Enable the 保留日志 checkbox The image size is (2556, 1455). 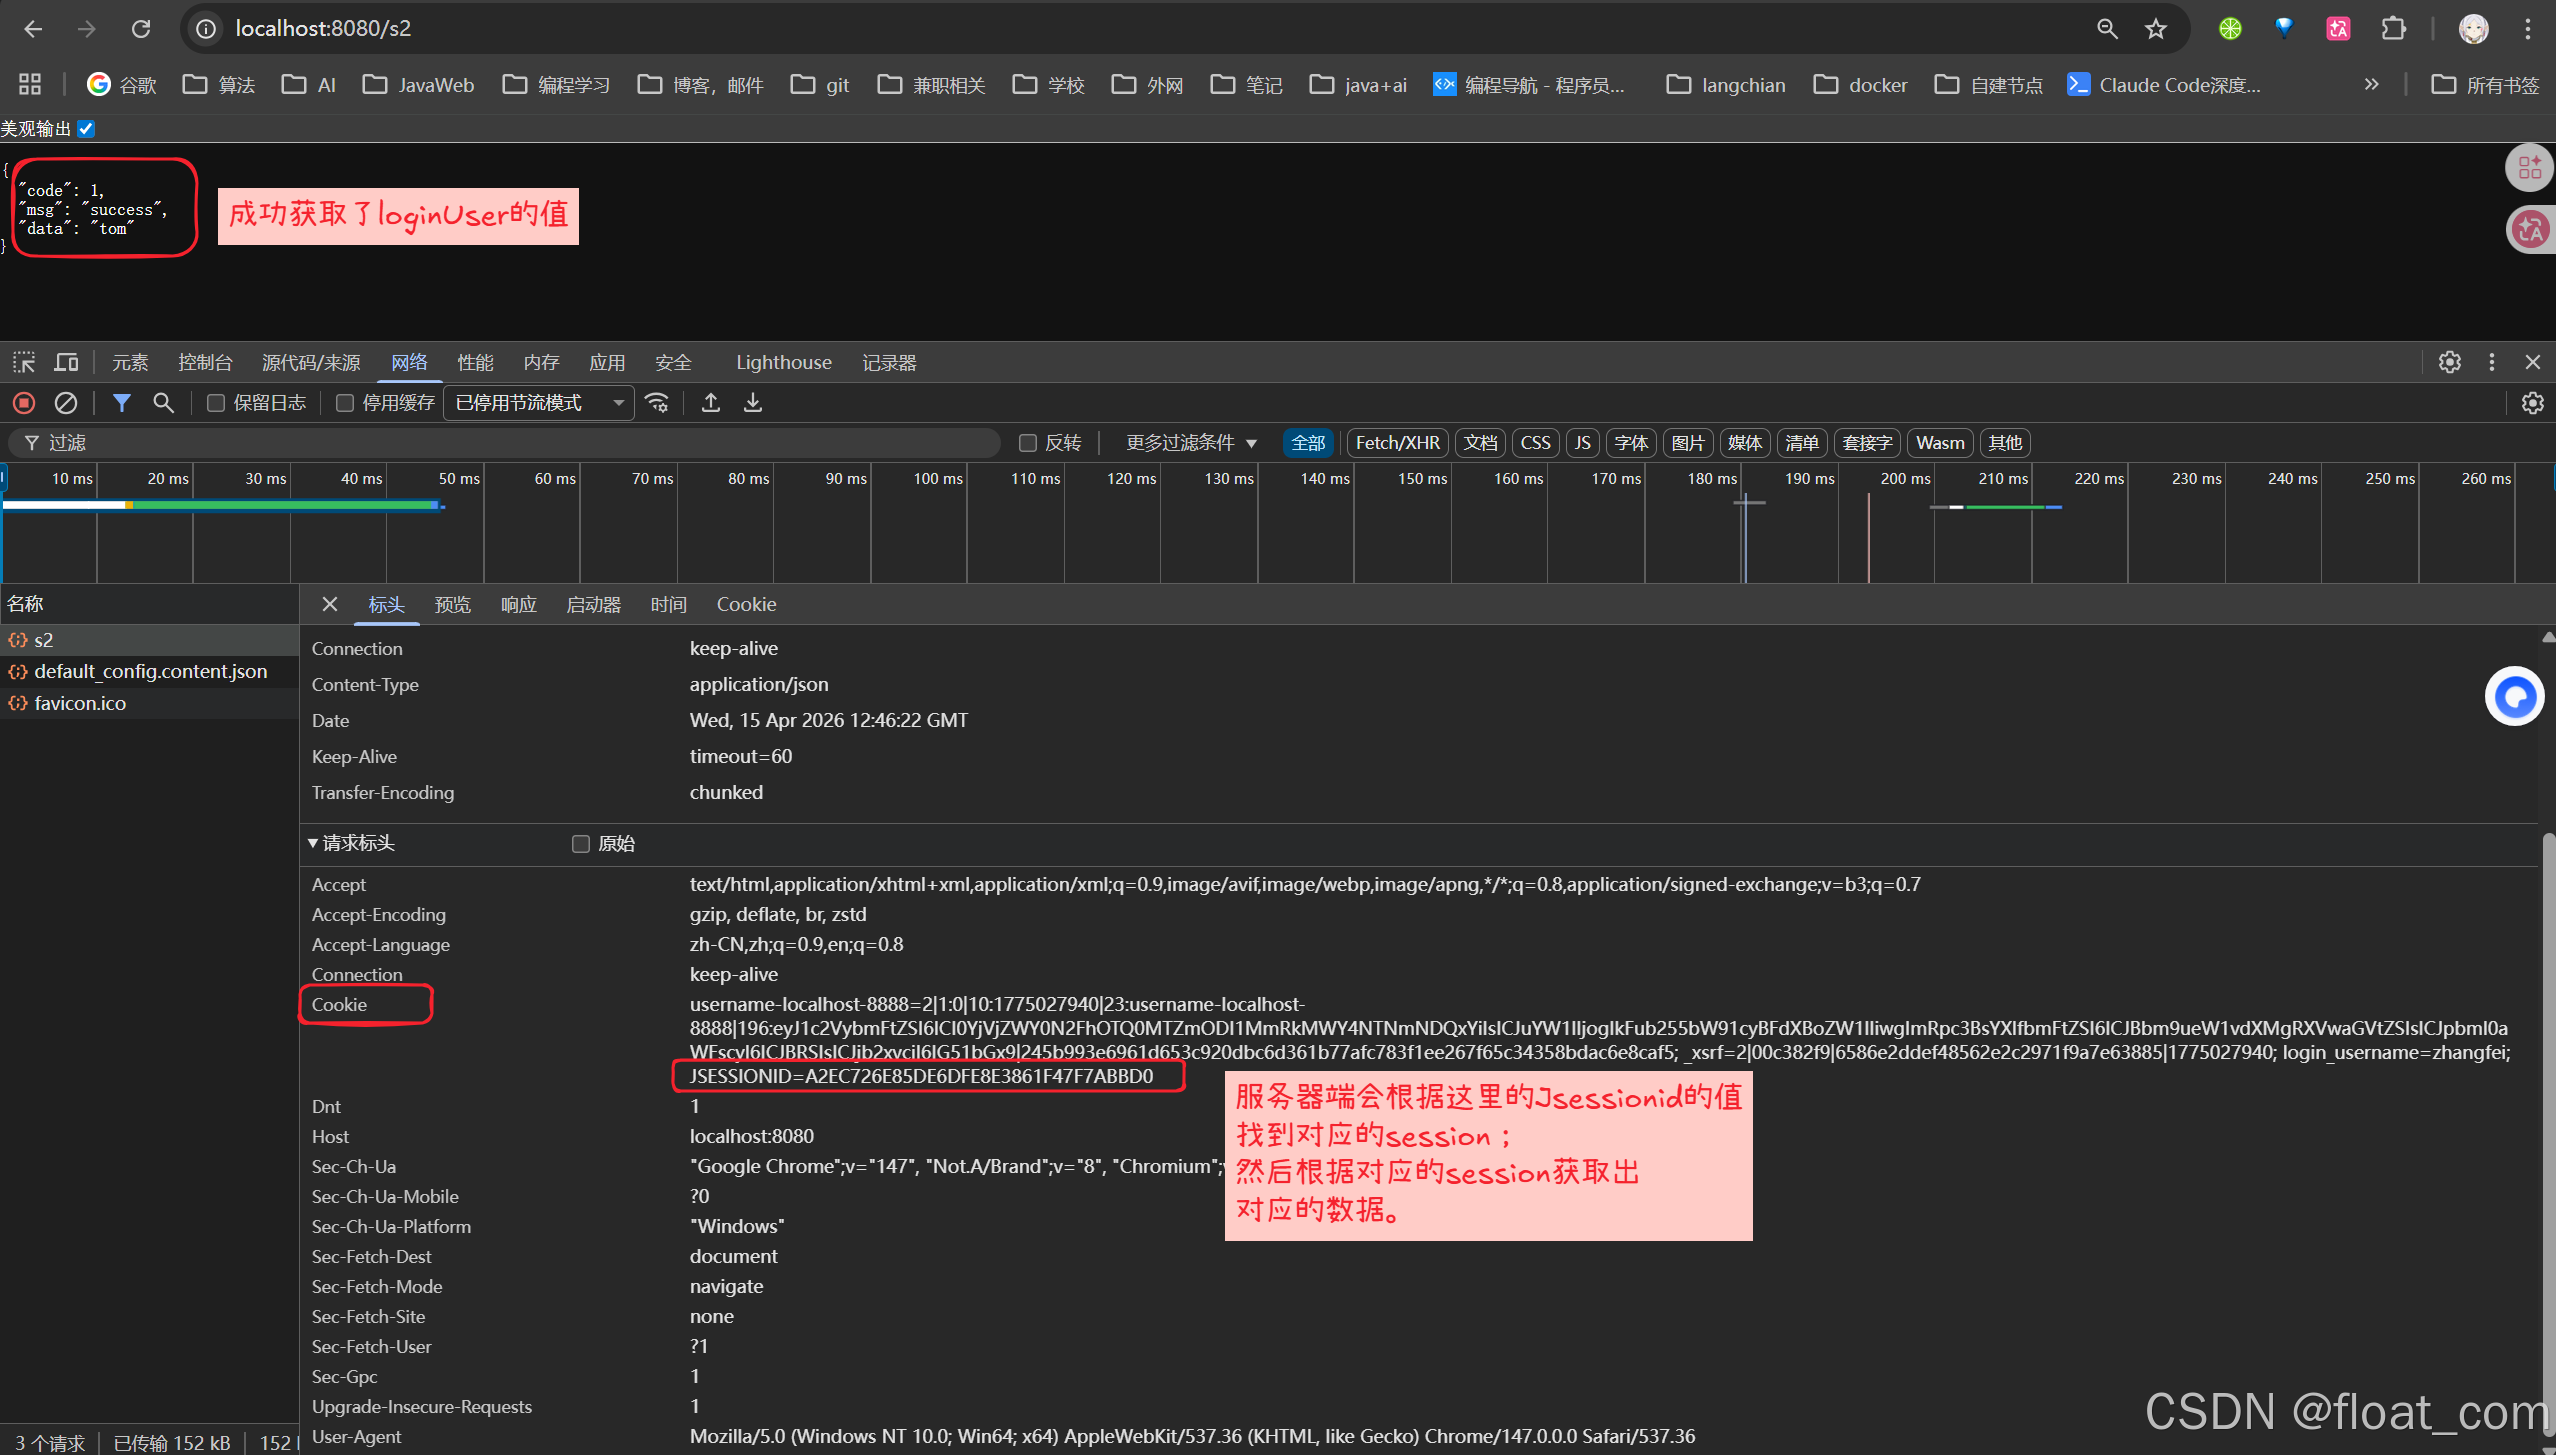point(215,403)
